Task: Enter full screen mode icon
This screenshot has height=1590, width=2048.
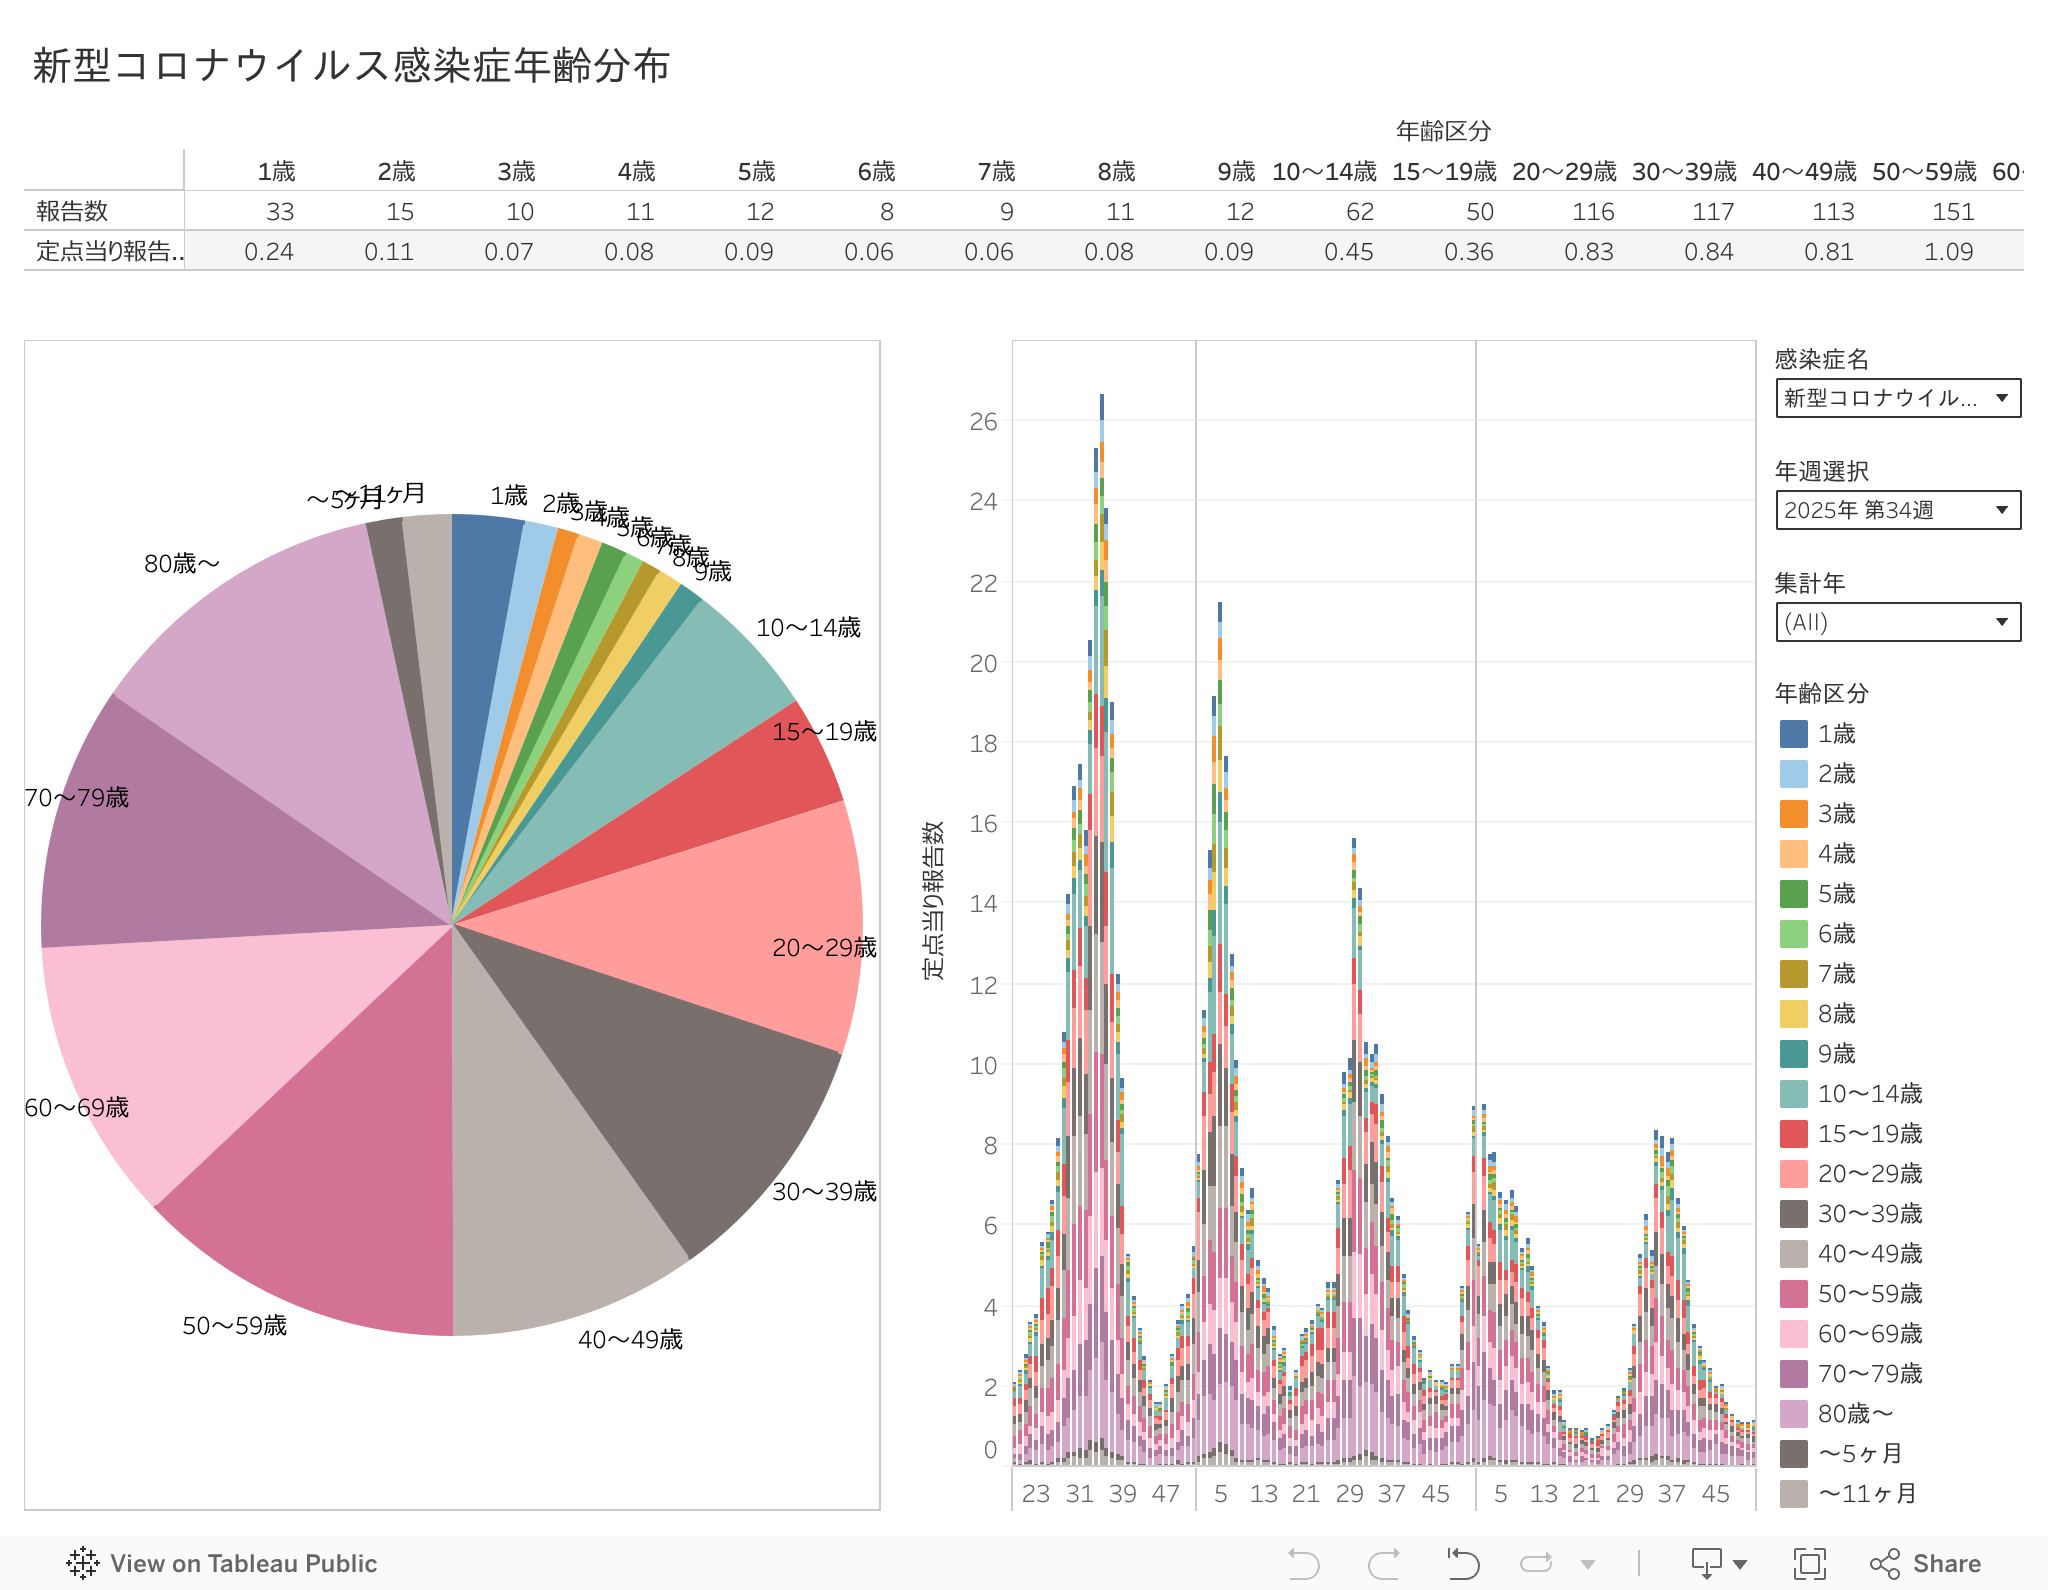Action: click(x=1809, y=1563)
